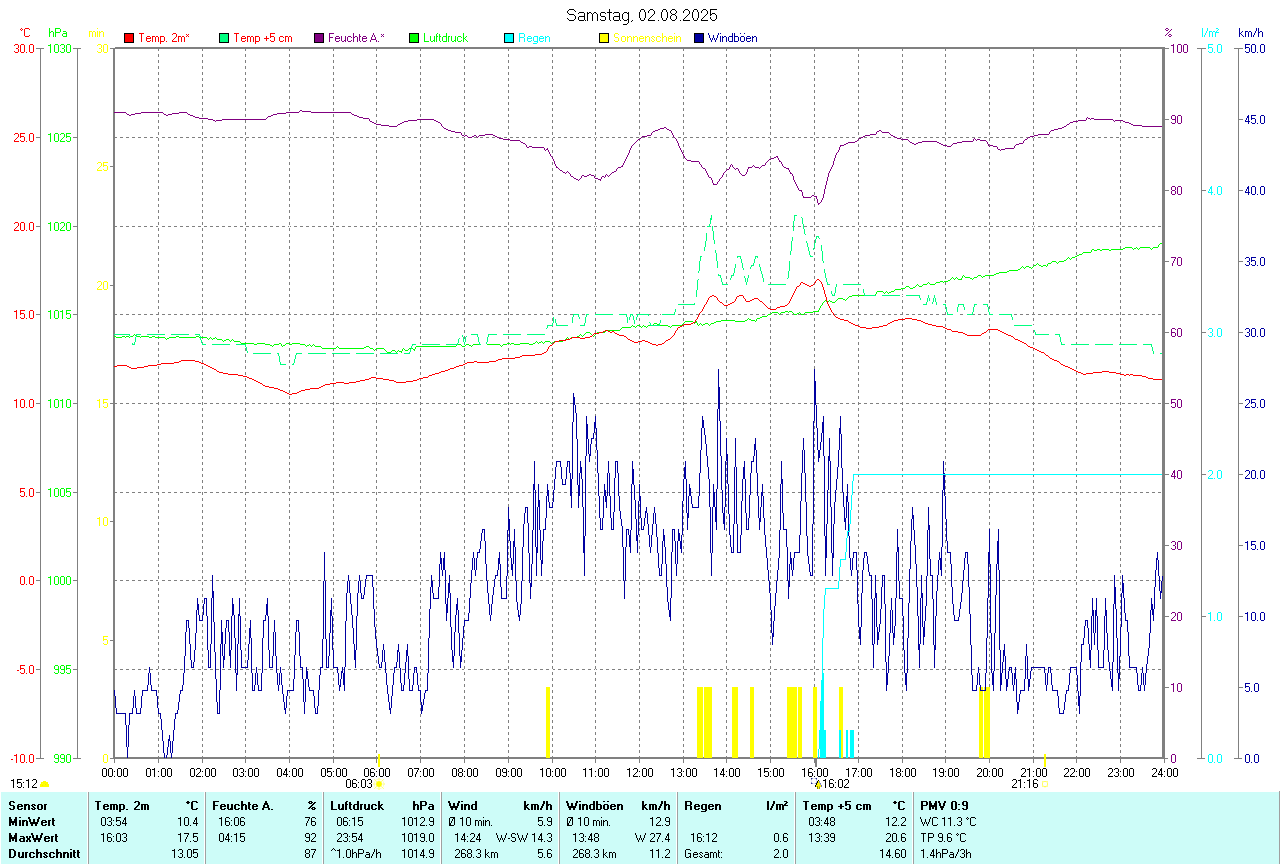Click the PMV 0:9 header in table

[944, 805]
